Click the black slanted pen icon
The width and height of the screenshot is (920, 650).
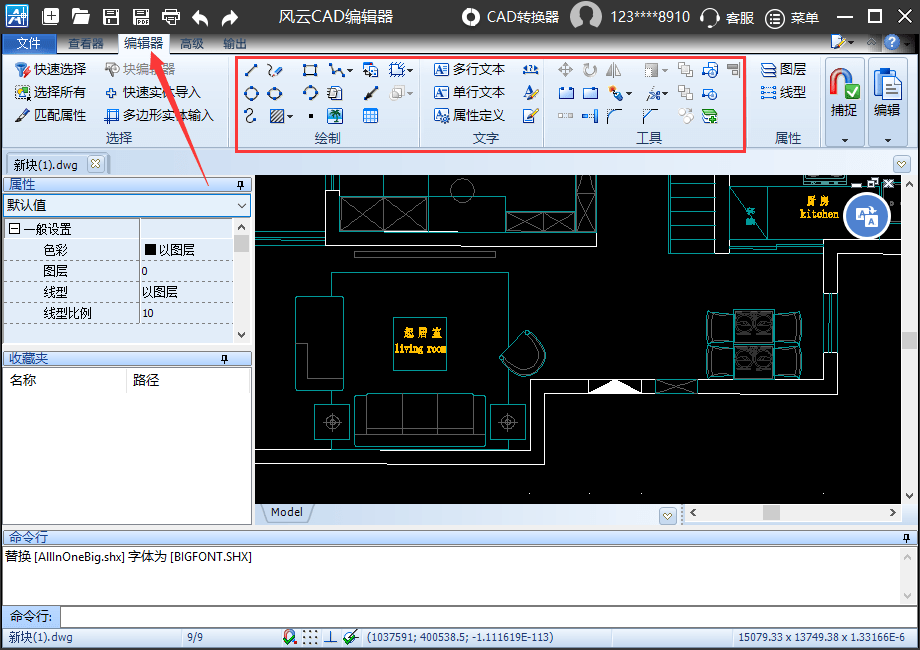pos(370,93)
